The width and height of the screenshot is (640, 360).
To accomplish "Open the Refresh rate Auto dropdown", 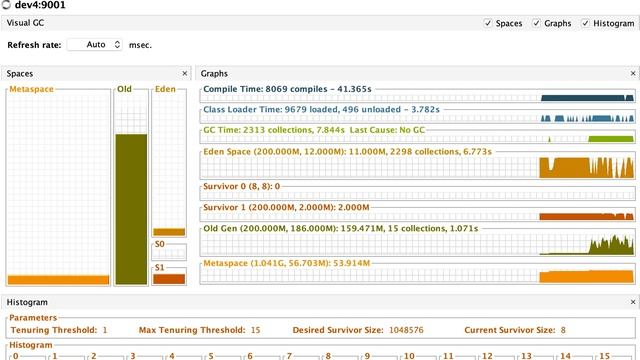I will [95, 44].
